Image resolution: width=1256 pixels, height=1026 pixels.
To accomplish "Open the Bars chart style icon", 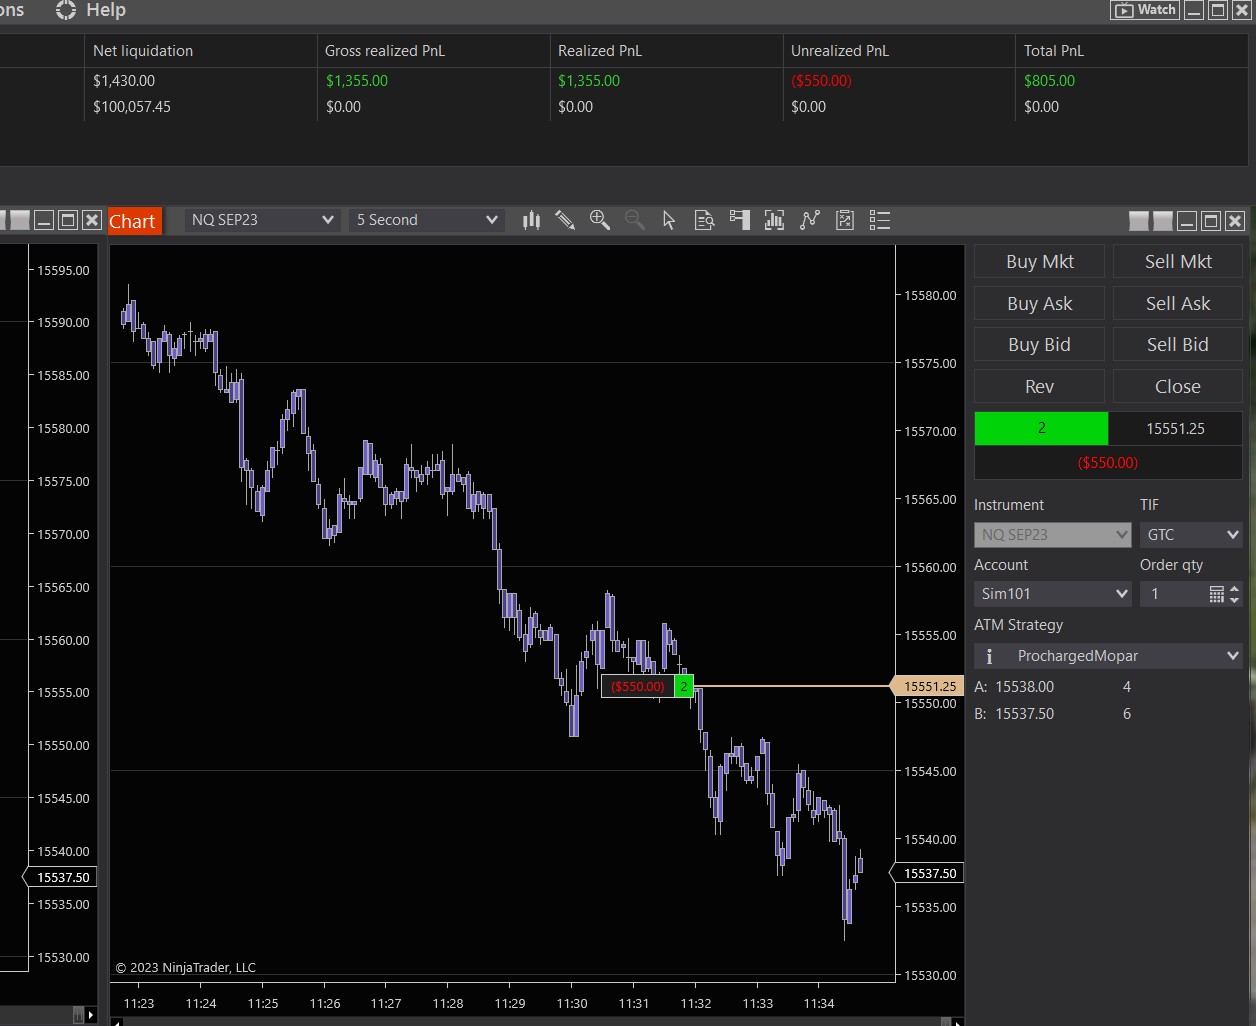I will coord(531,220).
